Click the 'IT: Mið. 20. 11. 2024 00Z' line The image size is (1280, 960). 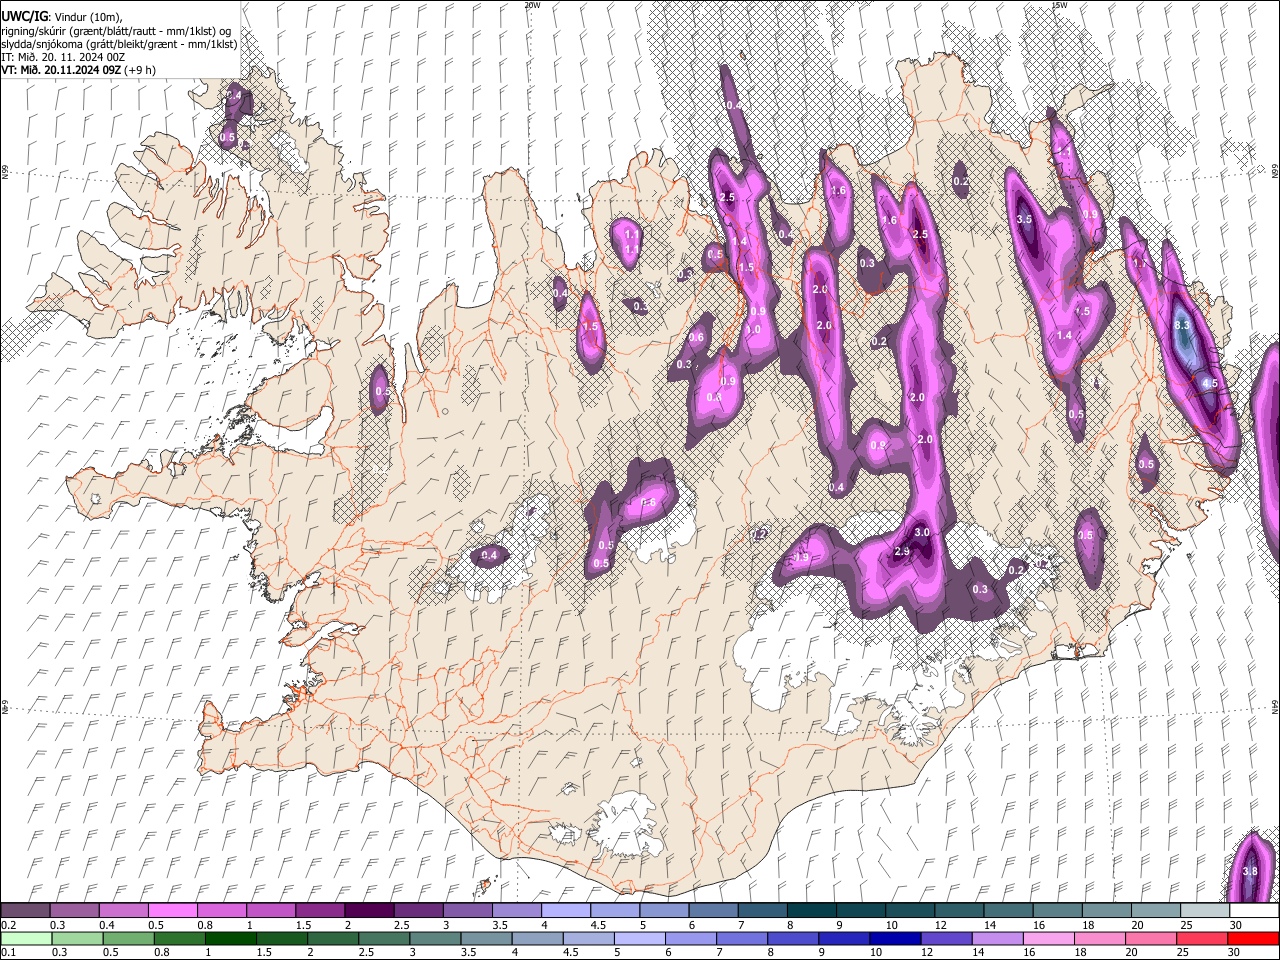point(64,57)
